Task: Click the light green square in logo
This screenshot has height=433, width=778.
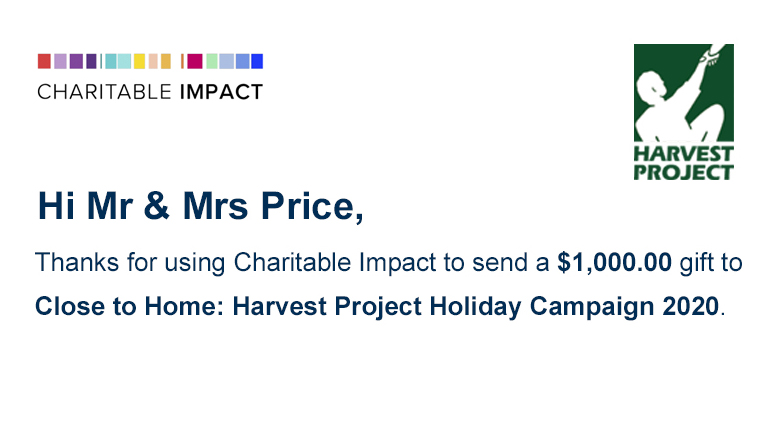Action: pos(212,62)
